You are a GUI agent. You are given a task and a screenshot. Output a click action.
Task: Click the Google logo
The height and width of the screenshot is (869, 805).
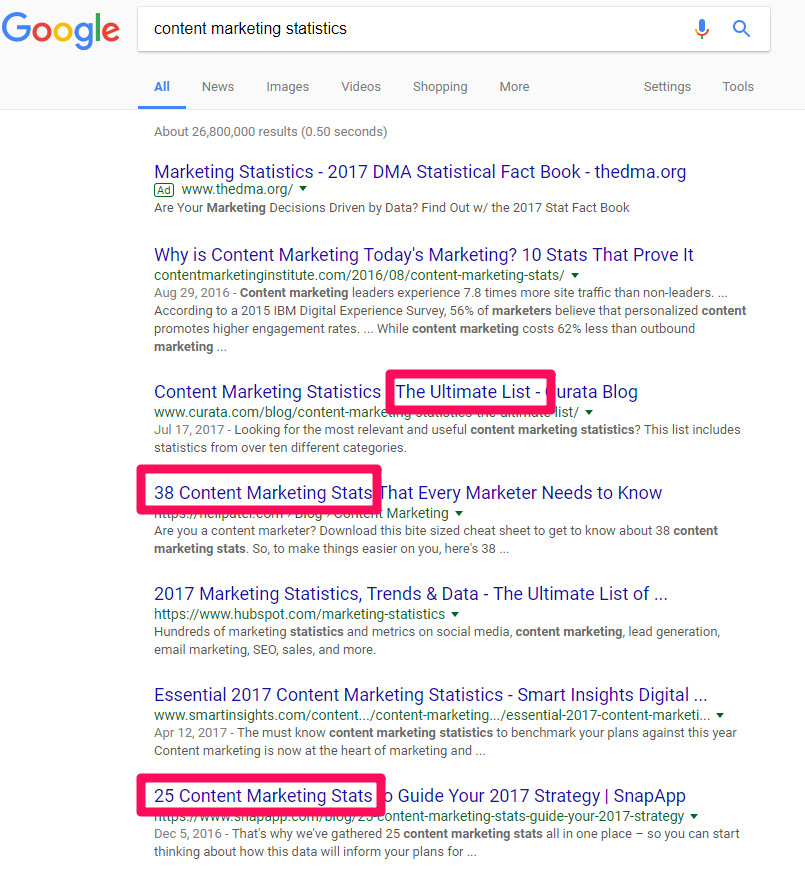point(61,30)
